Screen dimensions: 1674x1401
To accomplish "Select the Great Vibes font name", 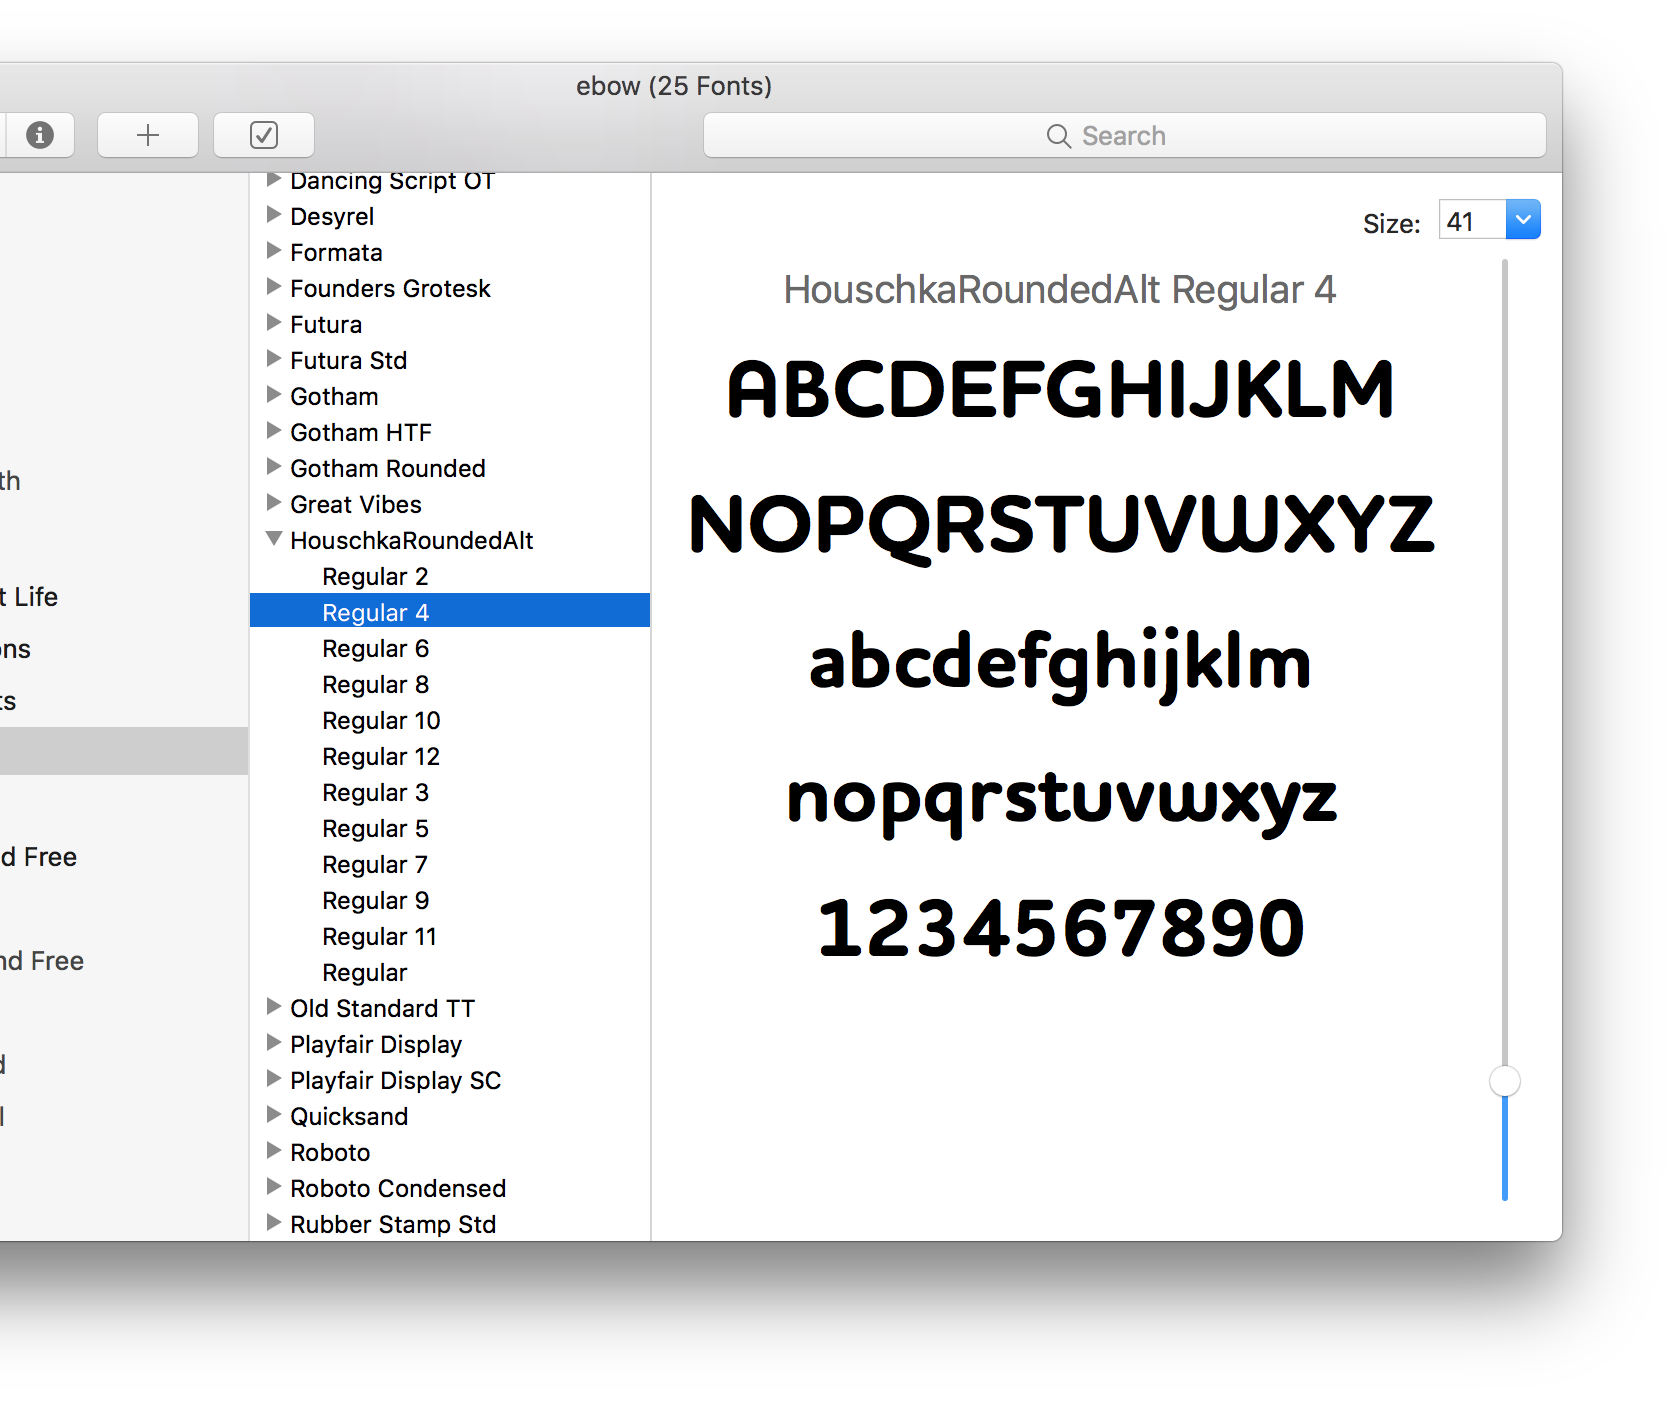I will 356,505.
